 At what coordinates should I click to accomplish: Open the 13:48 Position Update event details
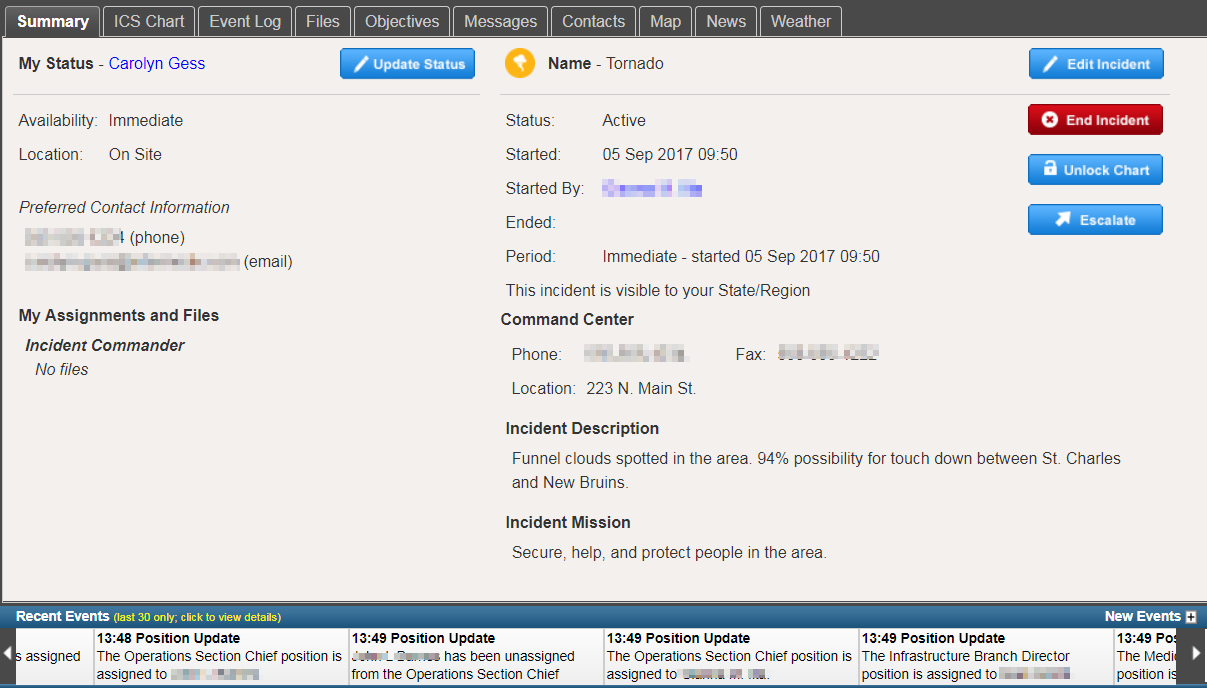(x=218, y=655)
